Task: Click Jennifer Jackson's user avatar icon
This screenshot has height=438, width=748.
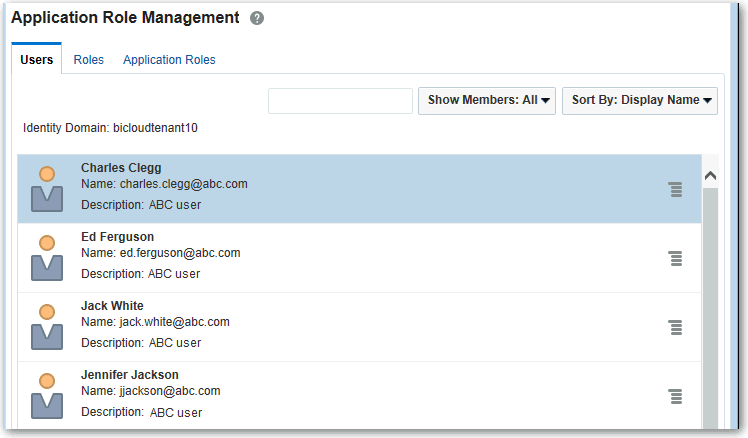Action: tap(47, 396)
